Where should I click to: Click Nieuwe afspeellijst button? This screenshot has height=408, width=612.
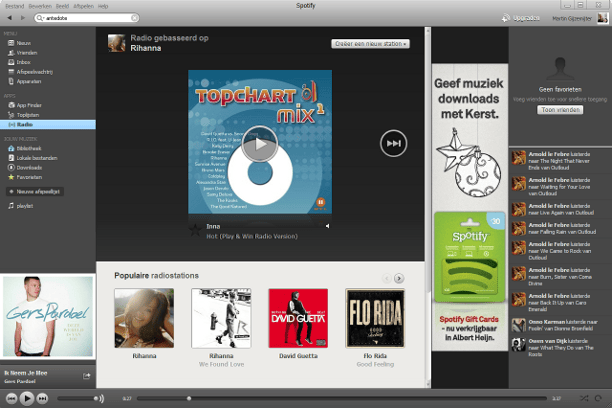coord(35,192)
